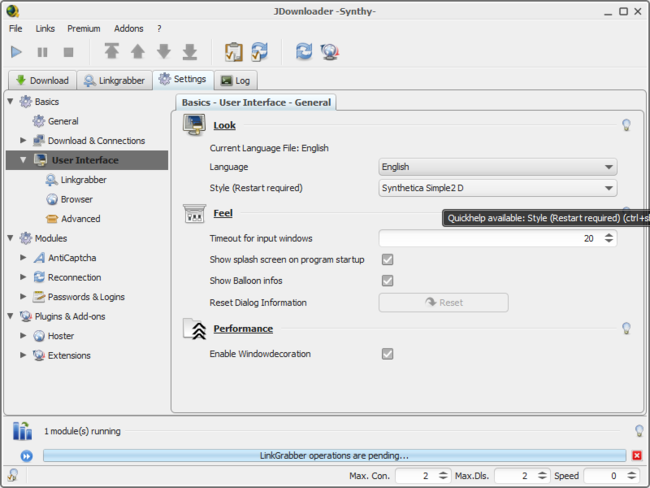650x488 pixels.
Task: Adjust the Speed stepper arrows
Action: (x=631, y=476)
